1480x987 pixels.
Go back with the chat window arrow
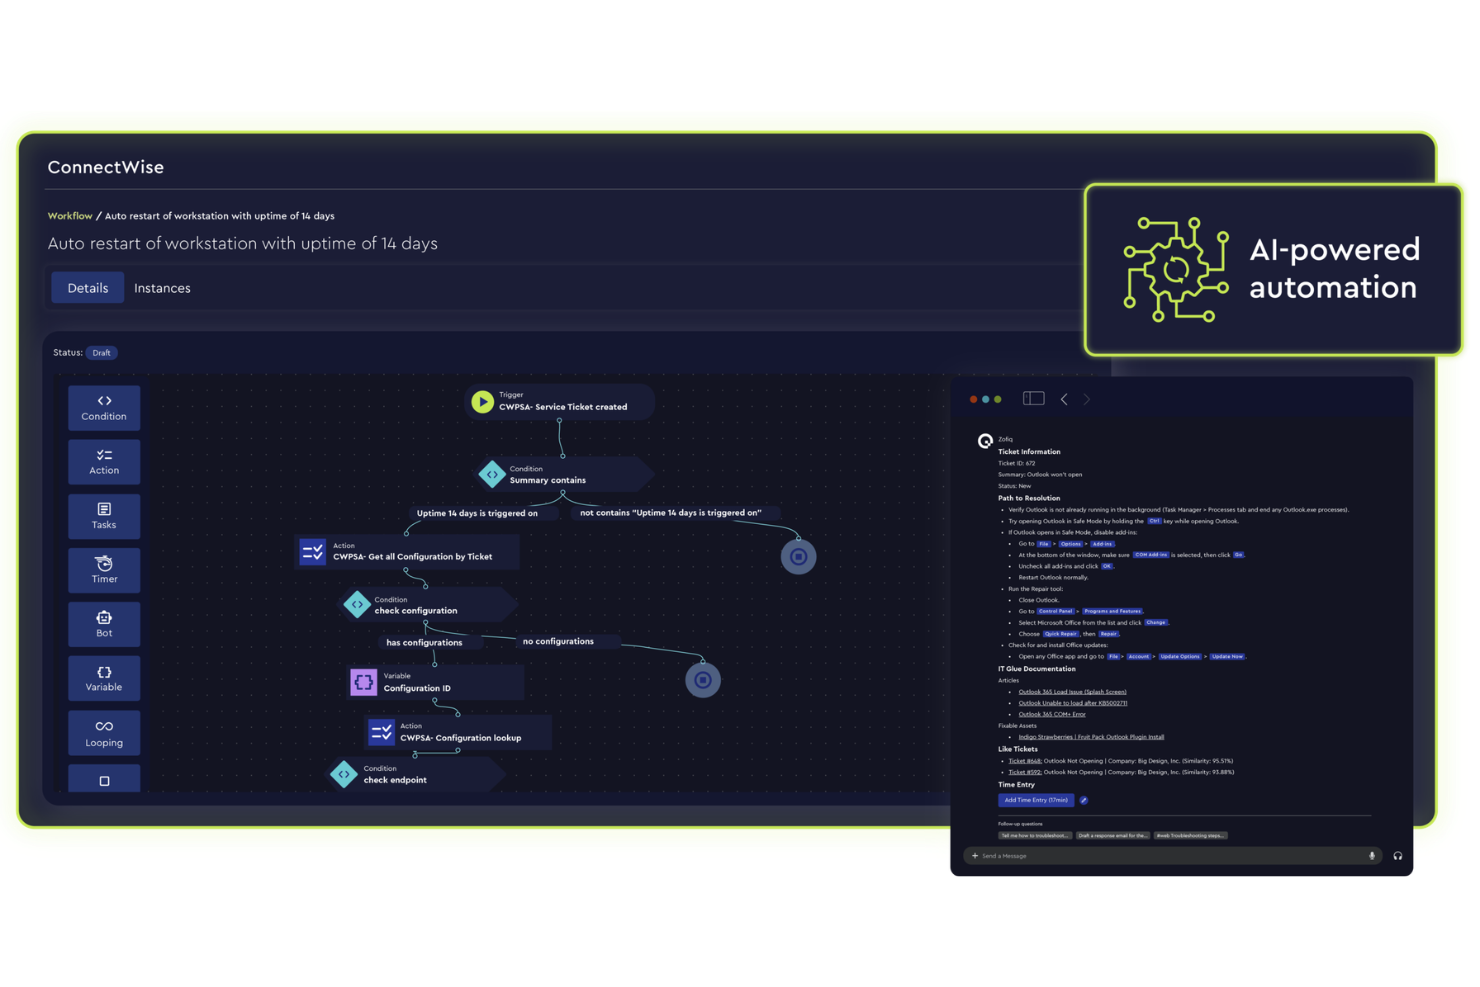pos(1064,399)
